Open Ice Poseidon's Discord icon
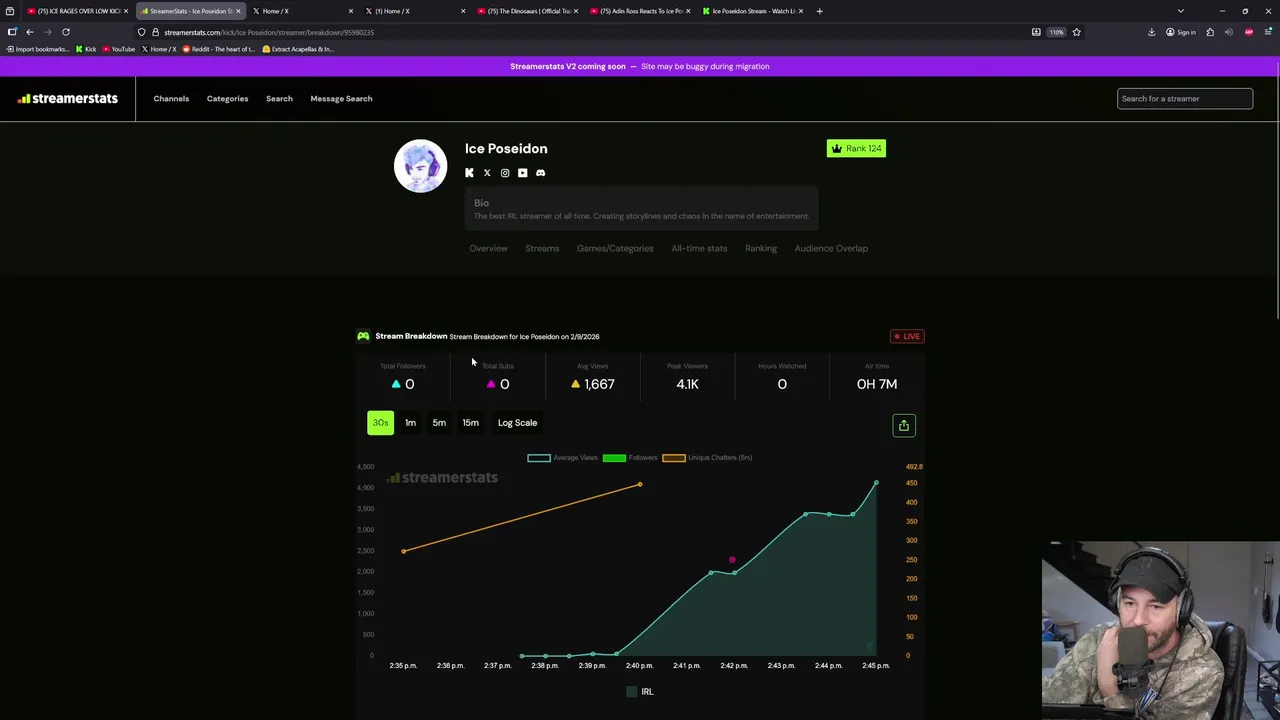 pyautogui.click(x=541, y=173)
